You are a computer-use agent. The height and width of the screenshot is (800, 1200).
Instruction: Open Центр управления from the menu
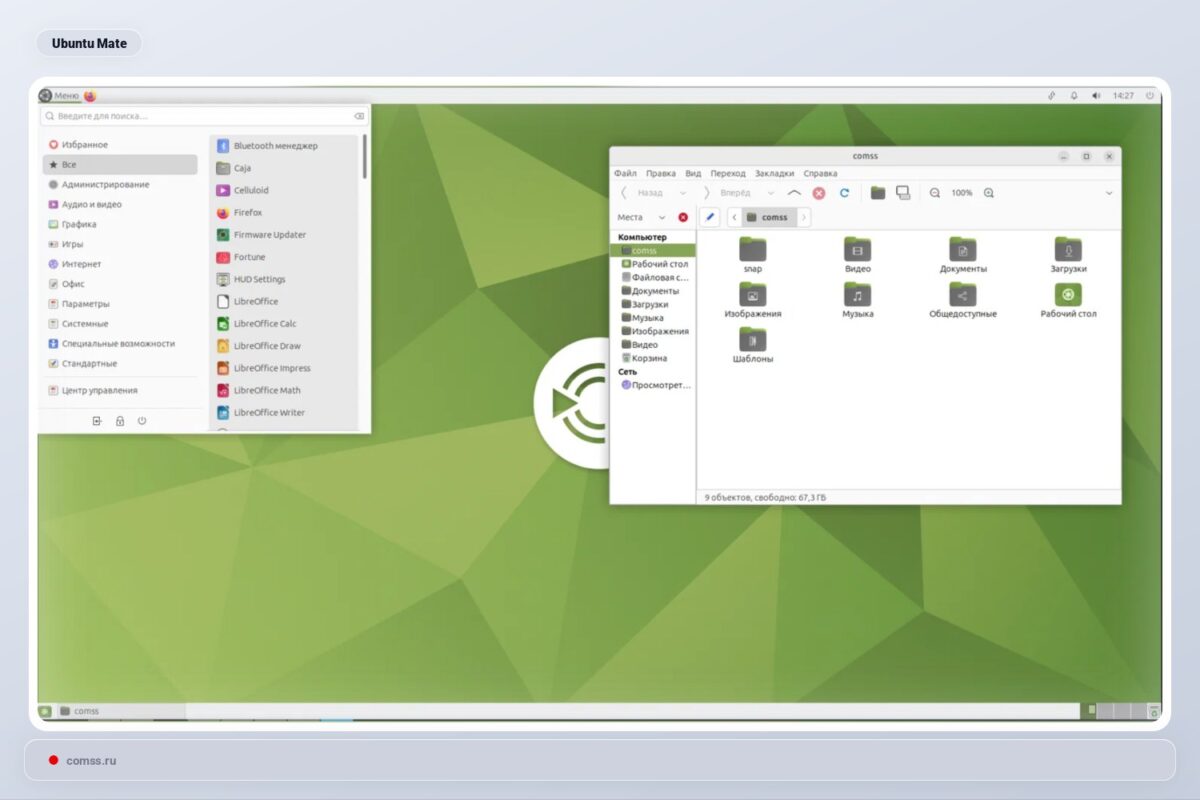coord(94,389)
